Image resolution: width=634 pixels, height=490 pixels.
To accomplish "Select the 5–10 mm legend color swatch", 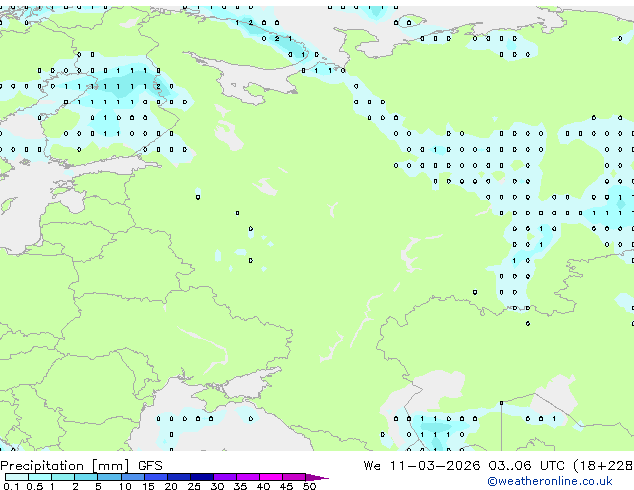I will pyautogui.click(x=109, y=477).
